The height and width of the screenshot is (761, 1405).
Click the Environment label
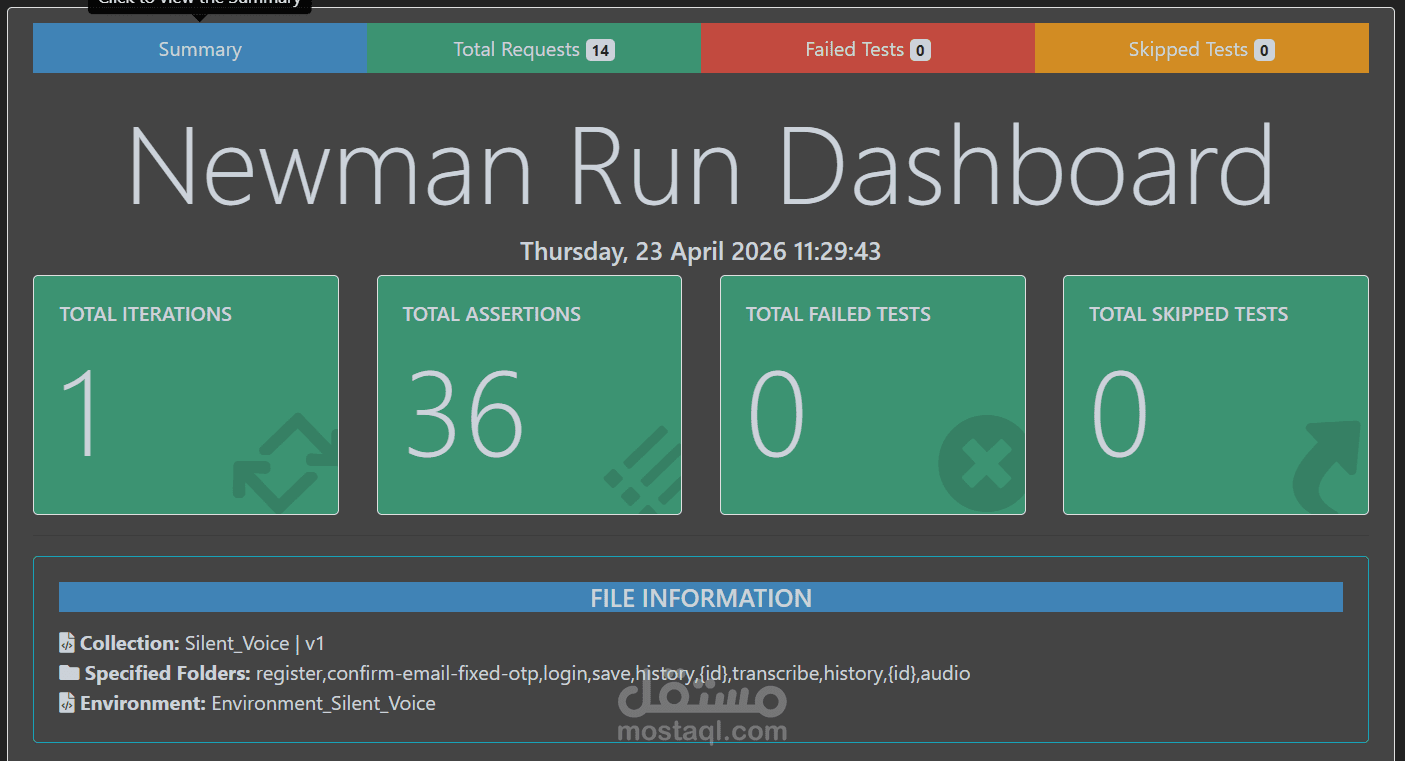(x=143, y=703)
